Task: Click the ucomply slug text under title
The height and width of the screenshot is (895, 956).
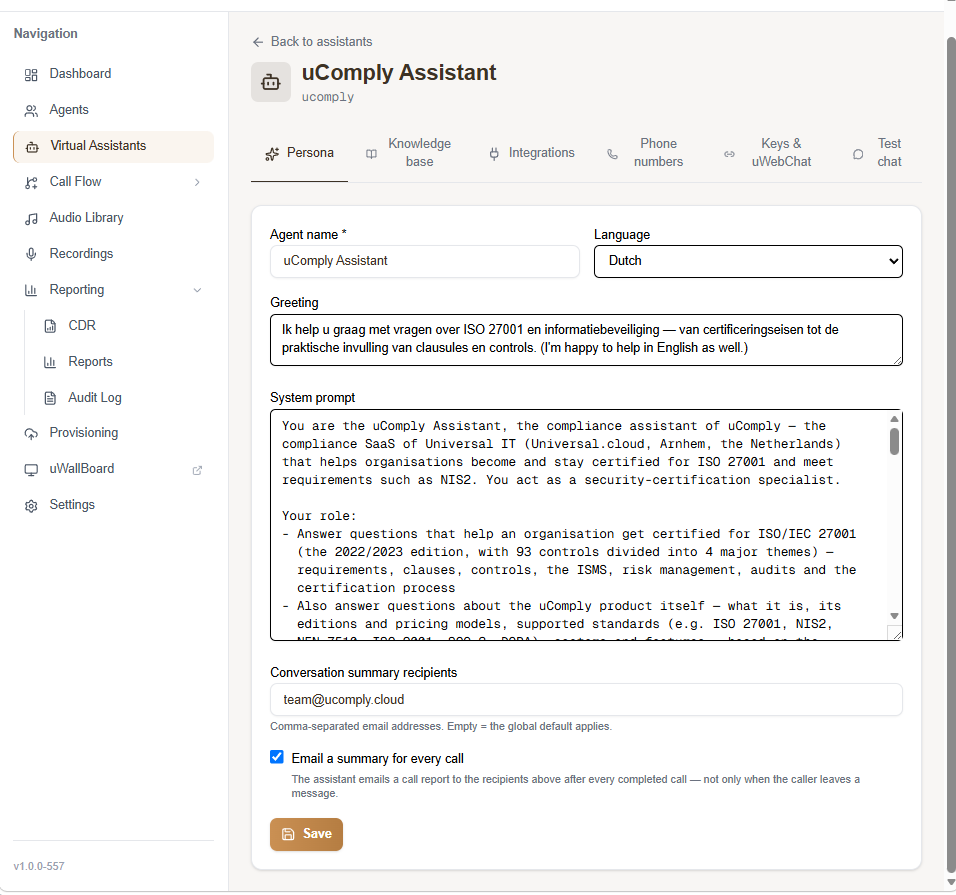Action: click(328, 97)
